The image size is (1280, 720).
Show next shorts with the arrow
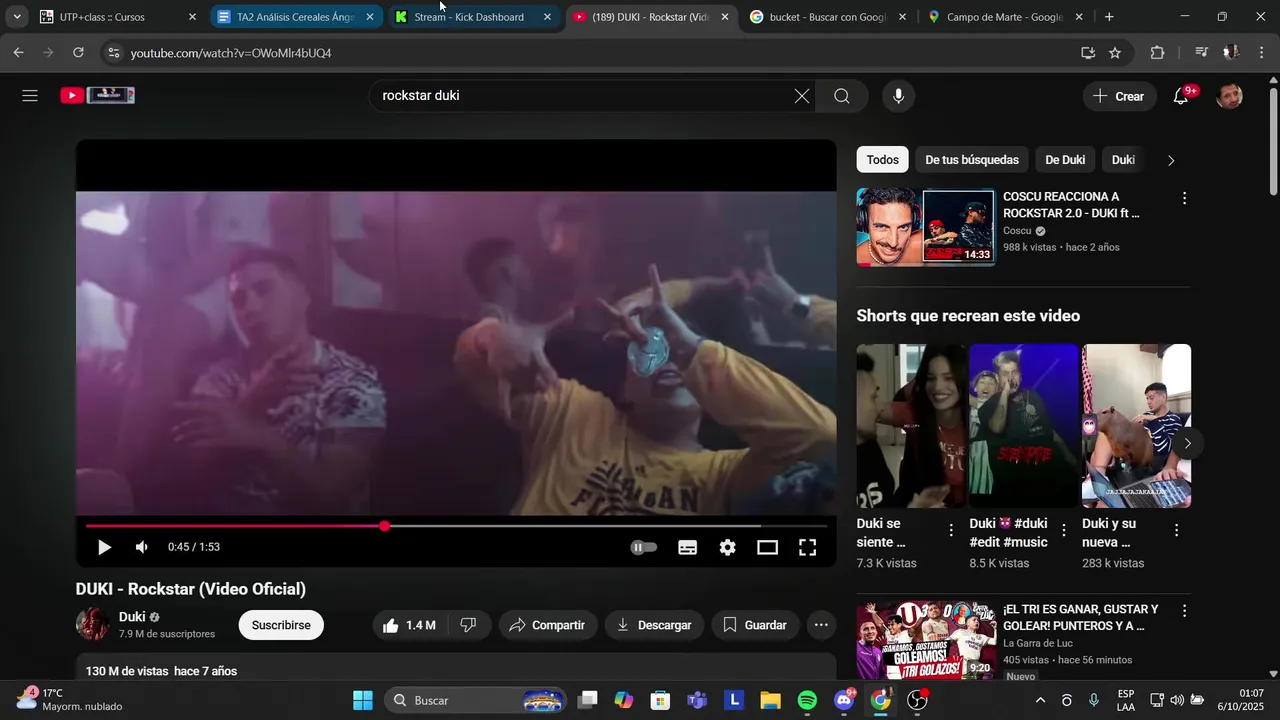(1187, 443)
